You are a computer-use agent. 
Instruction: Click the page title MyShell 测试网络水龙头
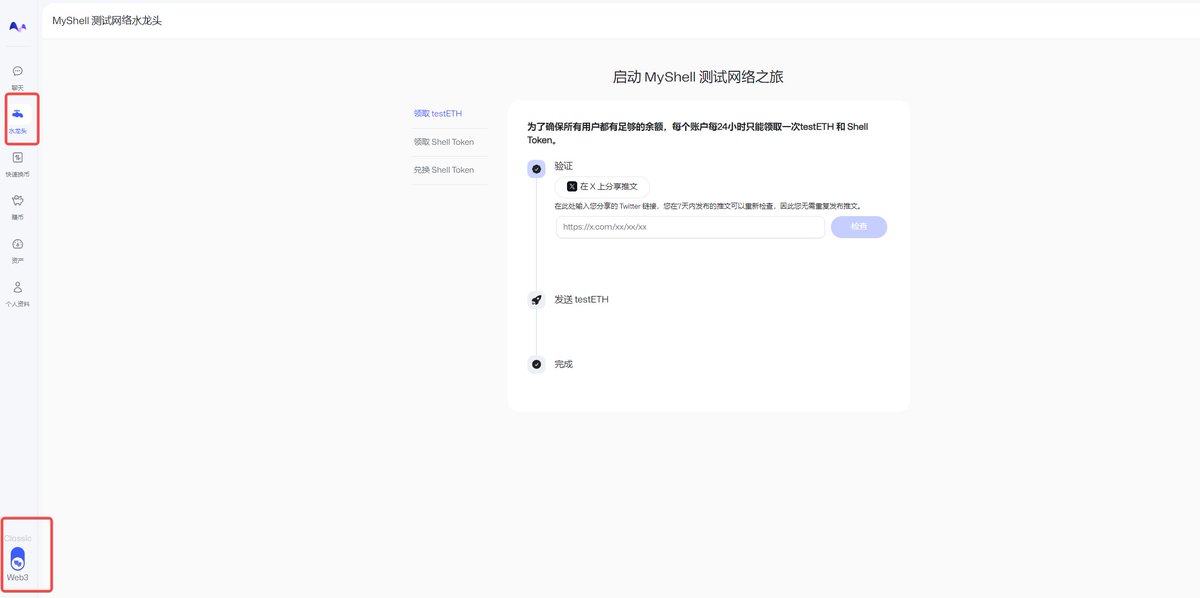click(107, 20)
